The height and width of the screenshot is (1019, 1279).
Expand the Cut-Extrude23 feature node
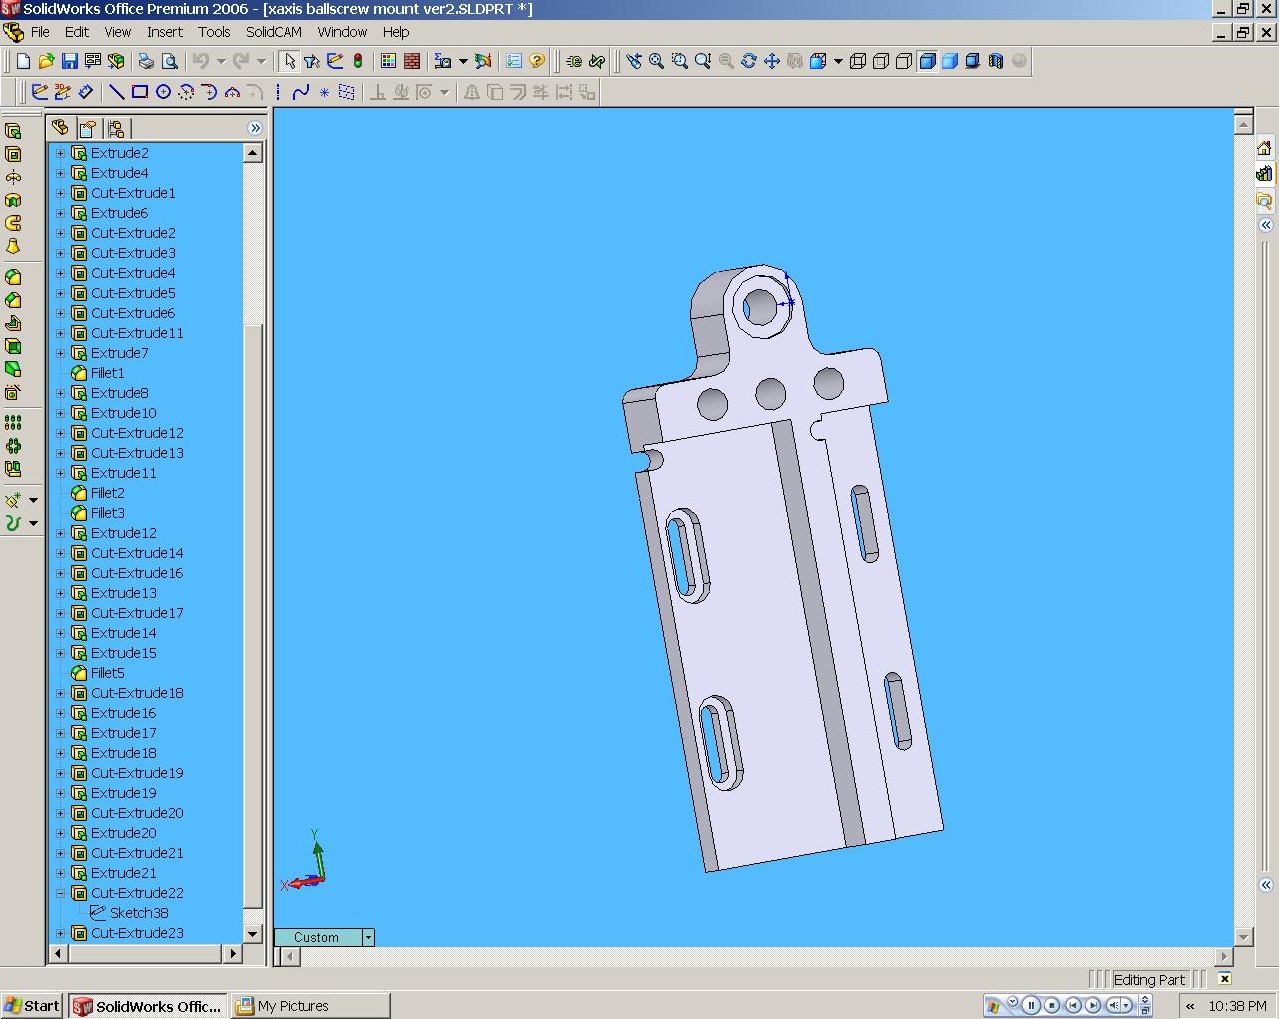coord(60,933)
